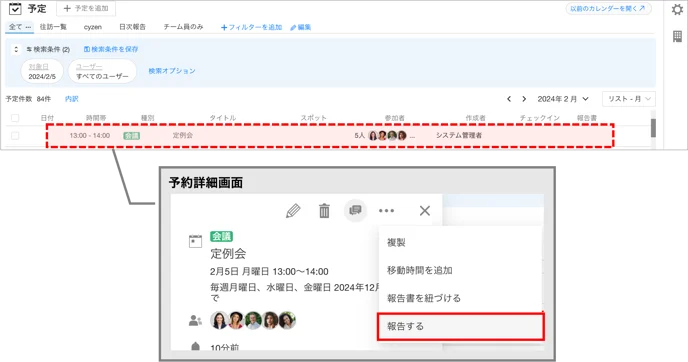Screen dimensions: 688x362
Task: Switch to the 日次報告 tab
Action: 133,27
